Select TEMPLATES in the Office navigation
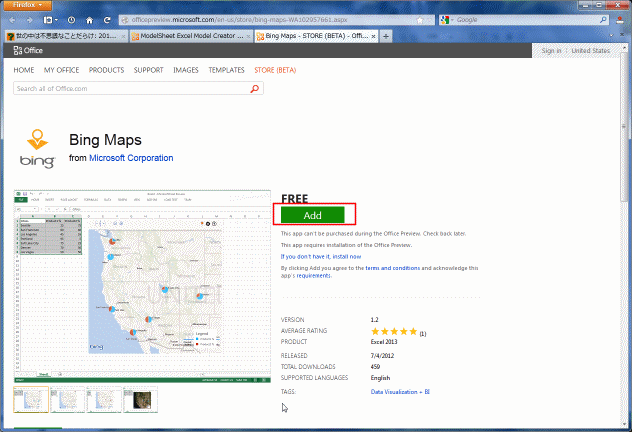The image size is (632, 432). (226, 71)
